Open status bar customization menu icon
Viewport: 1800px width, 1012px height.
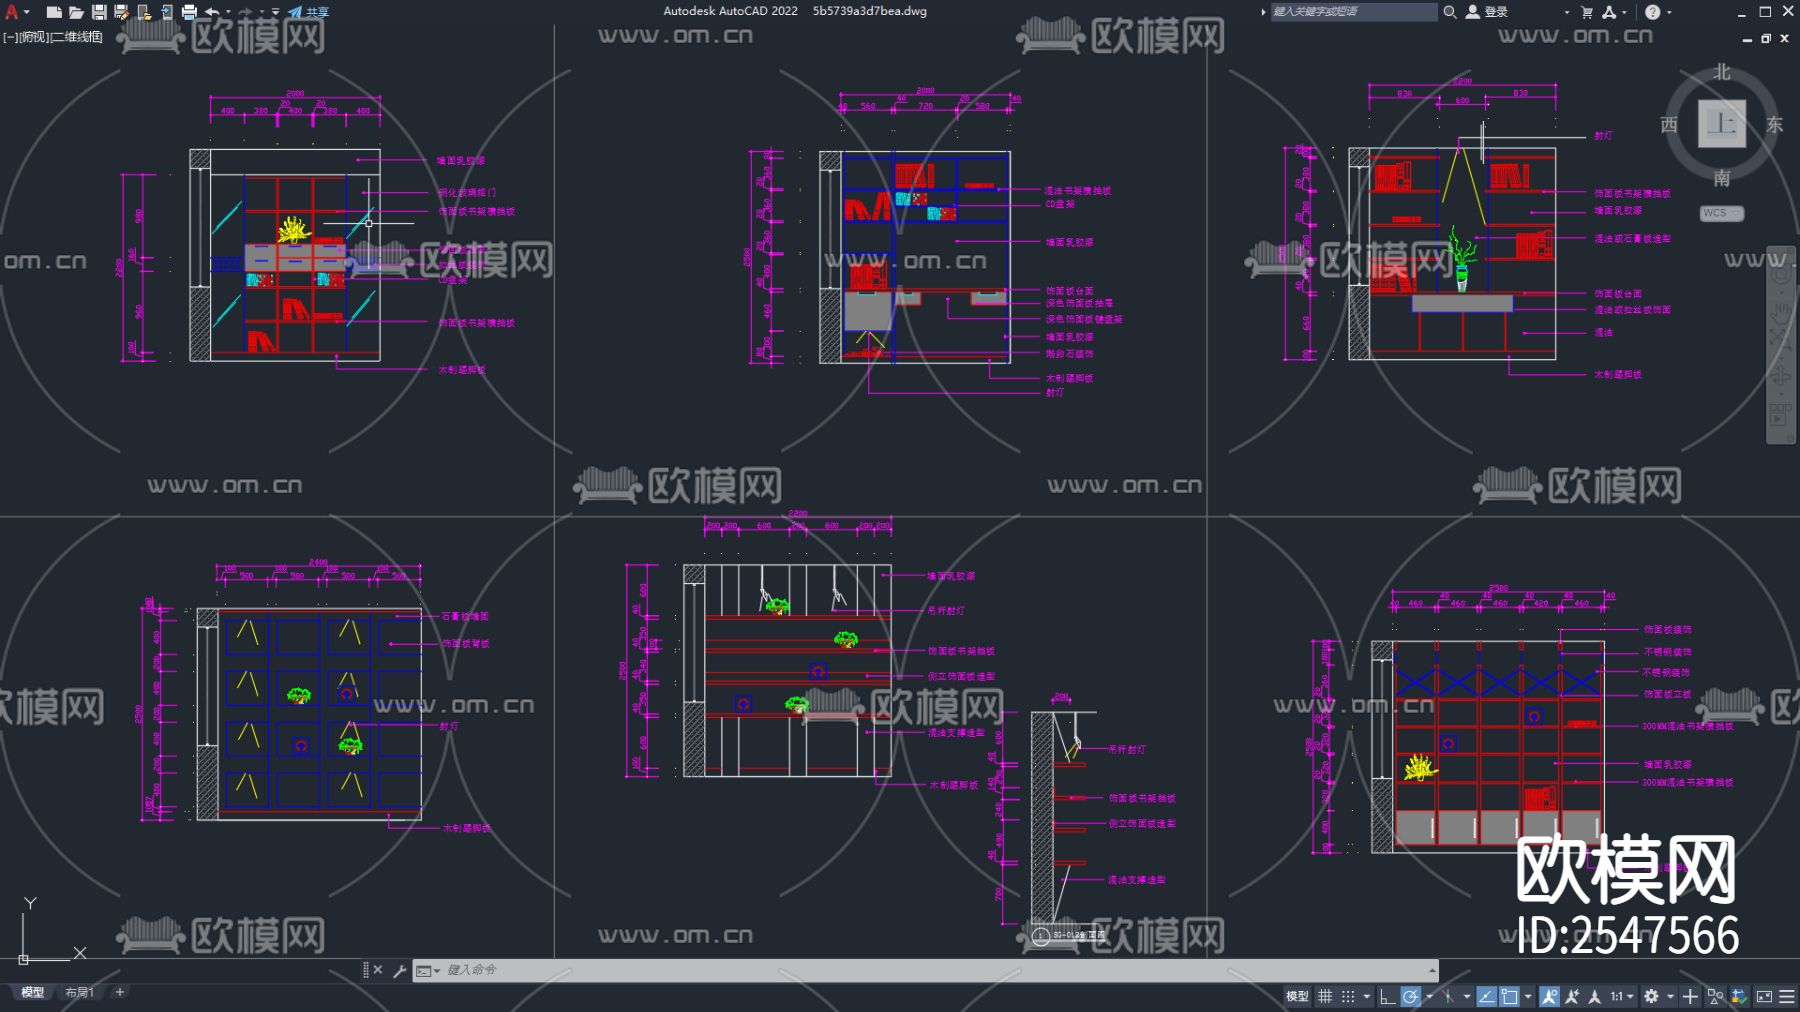[1787, 996]
